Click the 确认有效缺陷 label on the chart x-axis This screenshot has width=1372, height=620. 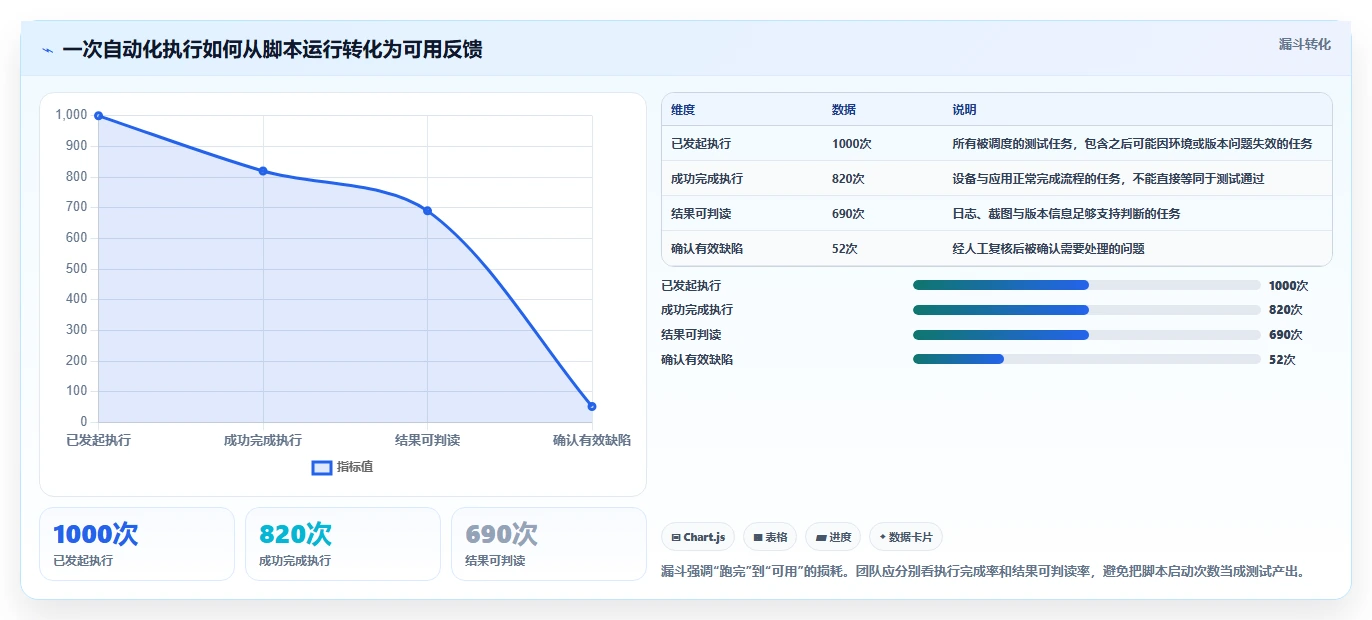[592, 440]
